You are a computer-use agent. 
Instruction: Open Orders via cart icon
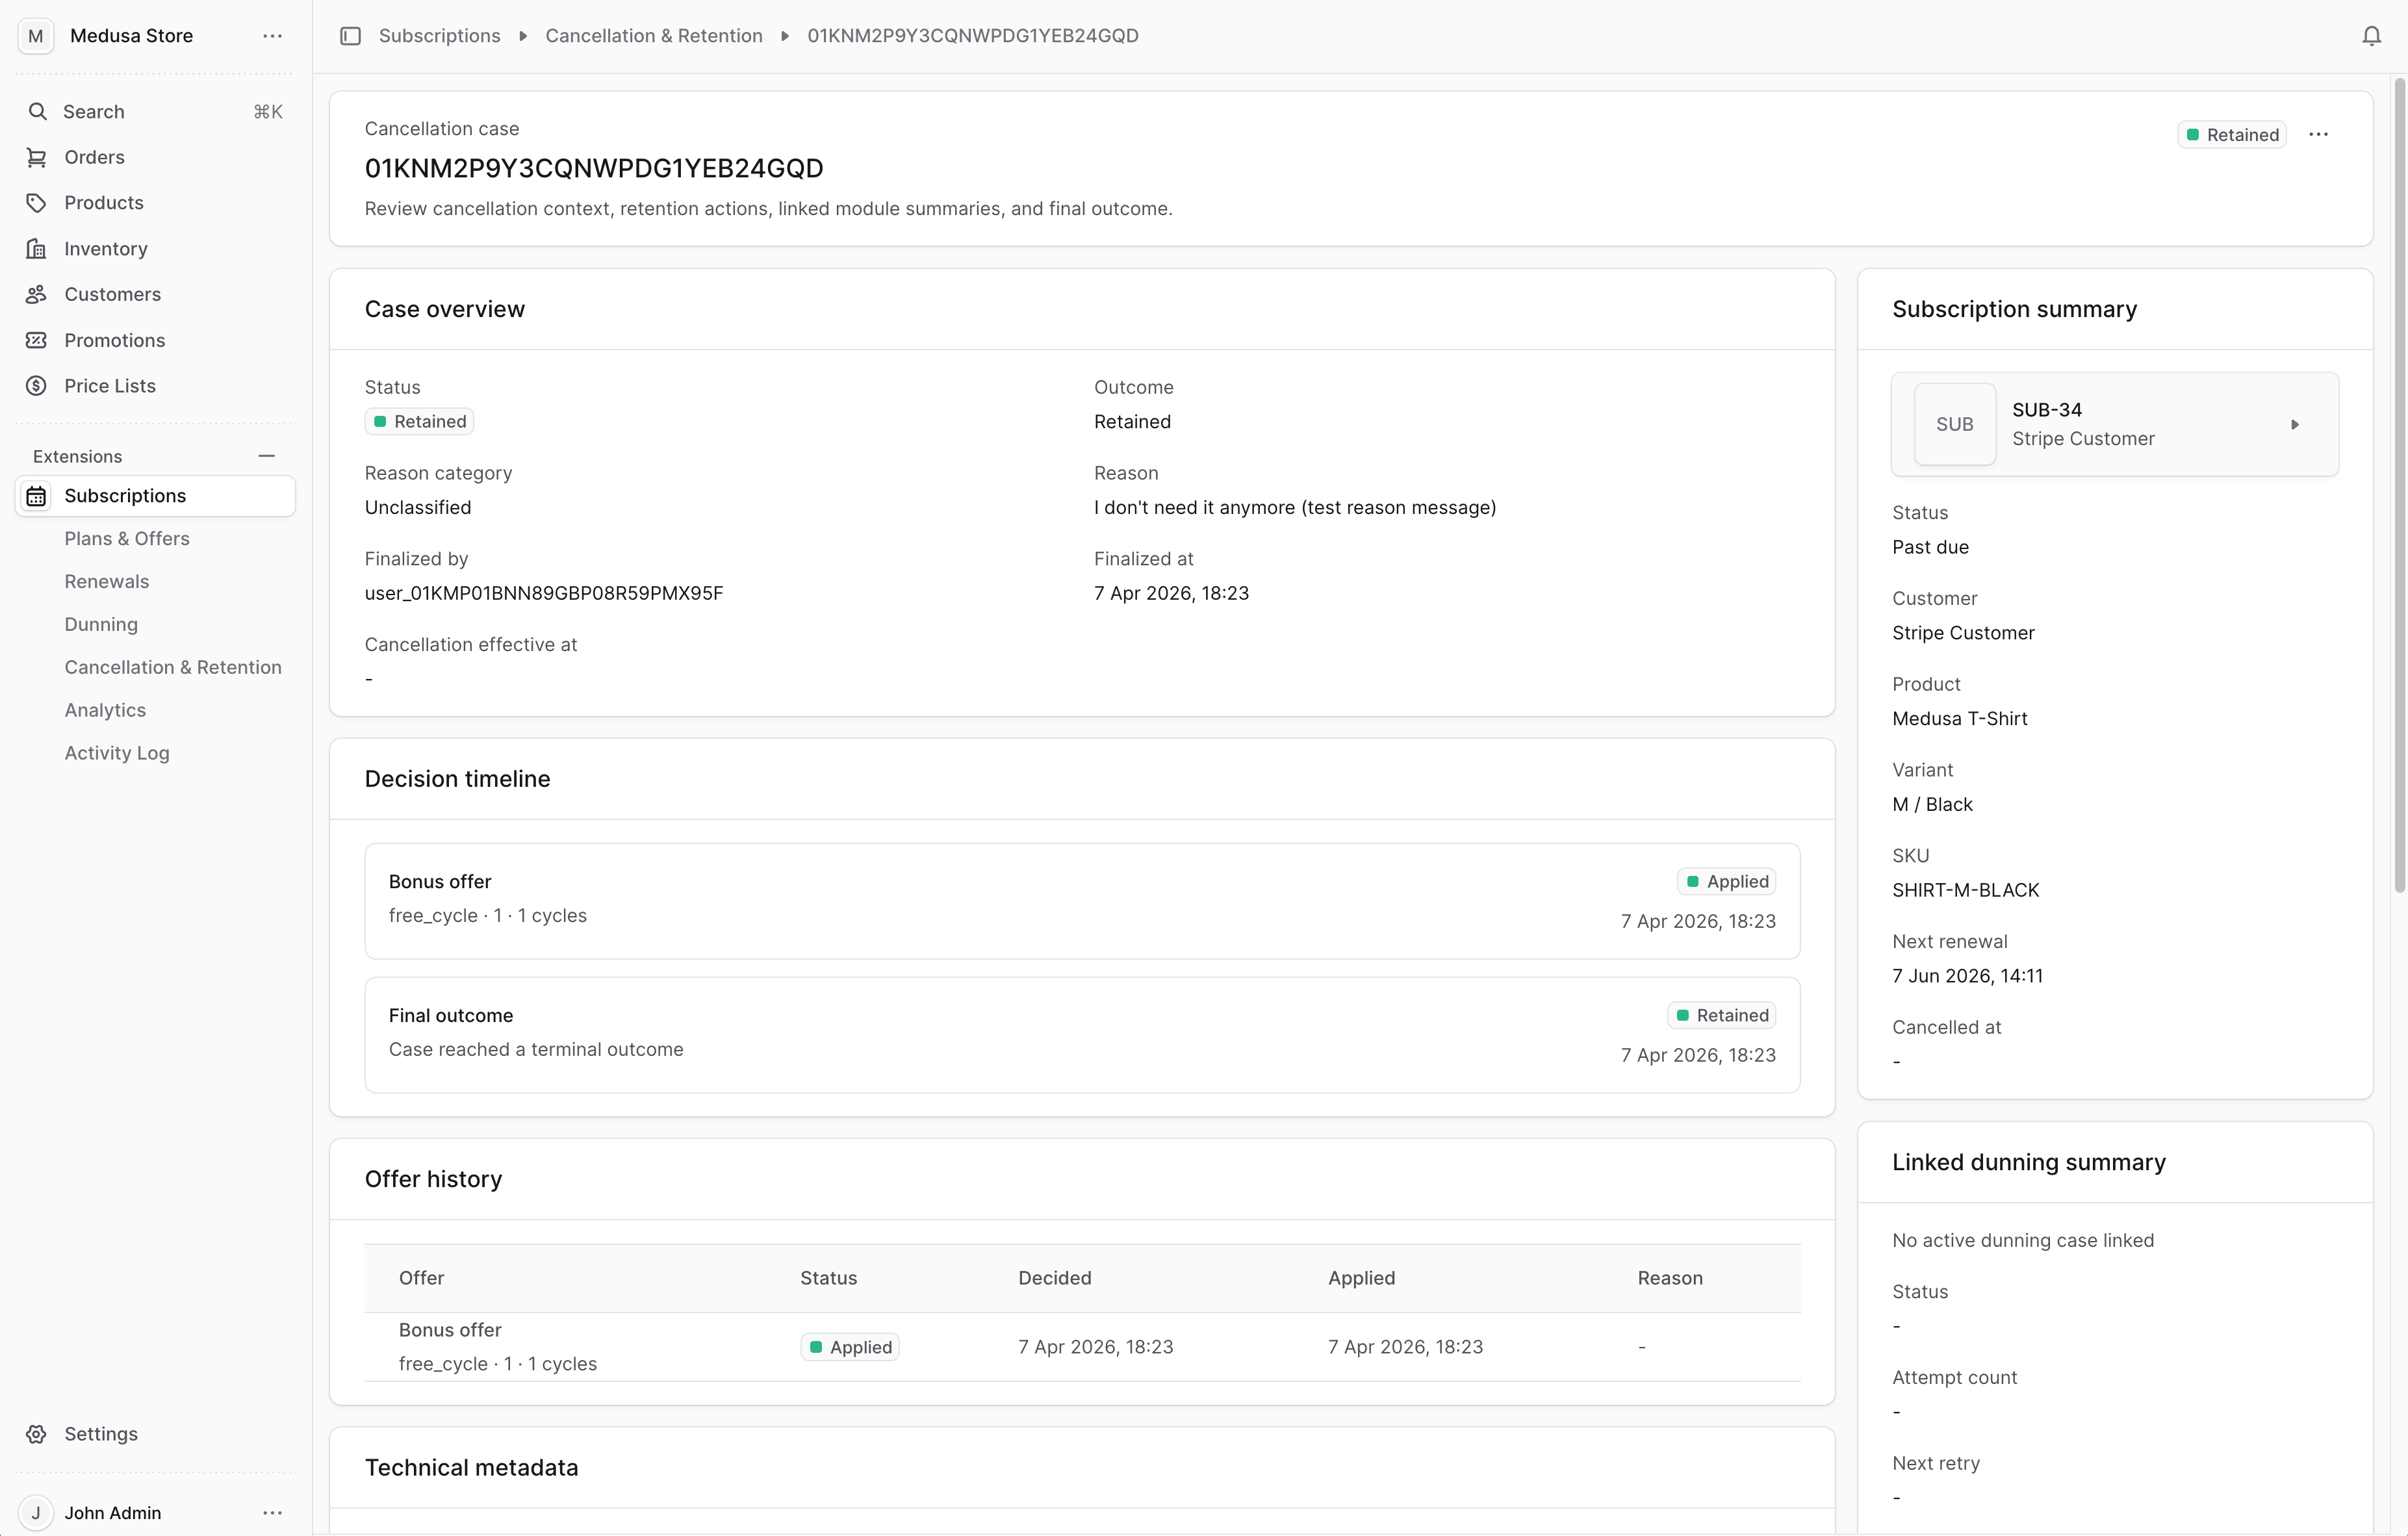point(37,157)
